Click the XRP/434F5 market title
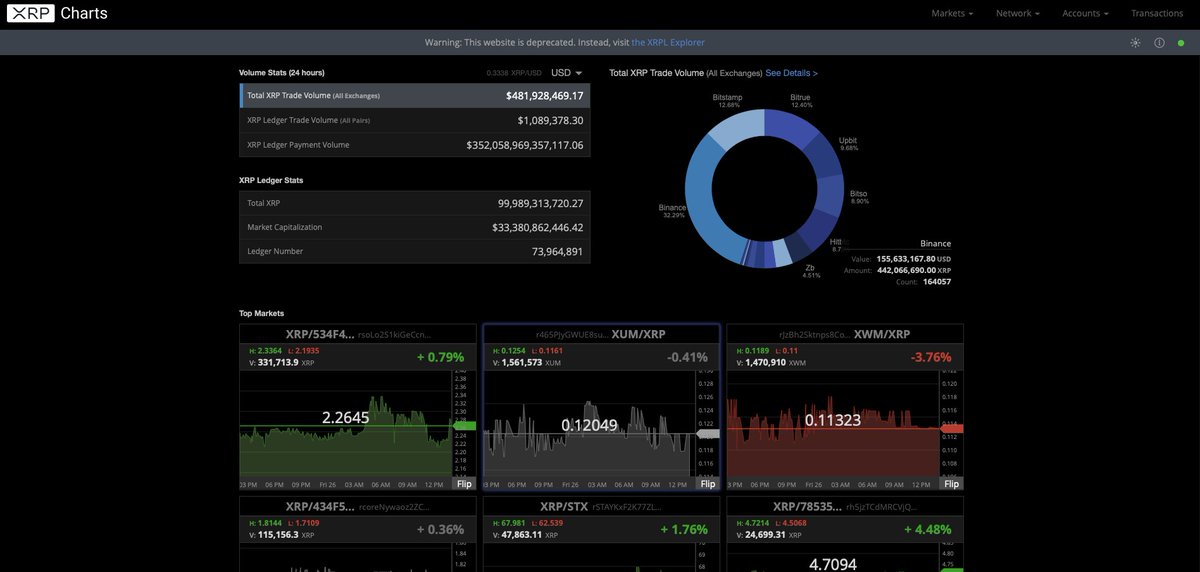This screenshot has width=1200, height=572. (320, 506)
